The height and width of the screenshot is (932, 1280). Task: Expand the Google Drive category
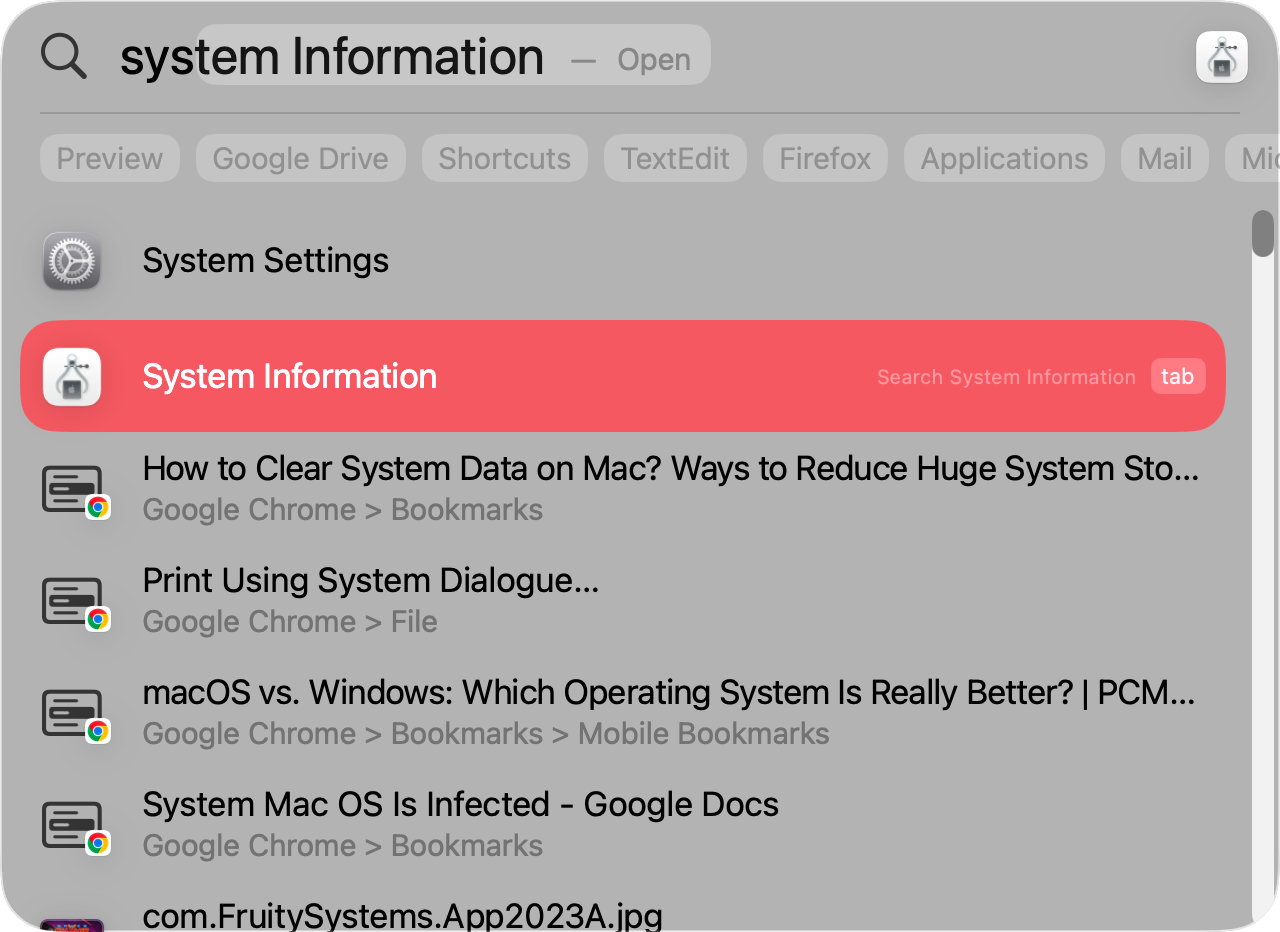tap(300, 157)
